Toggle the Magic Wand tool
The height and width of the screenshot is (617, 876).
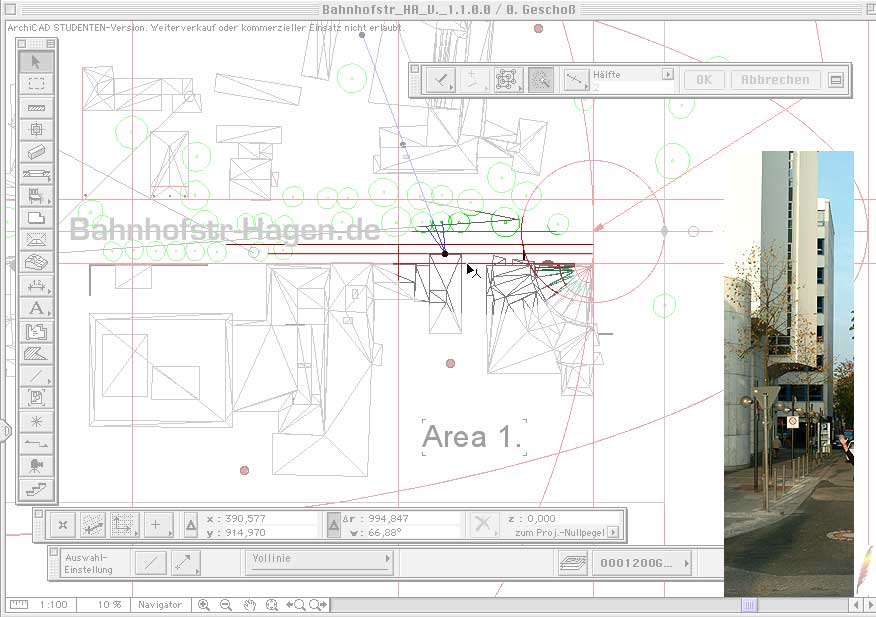[541, 80]
